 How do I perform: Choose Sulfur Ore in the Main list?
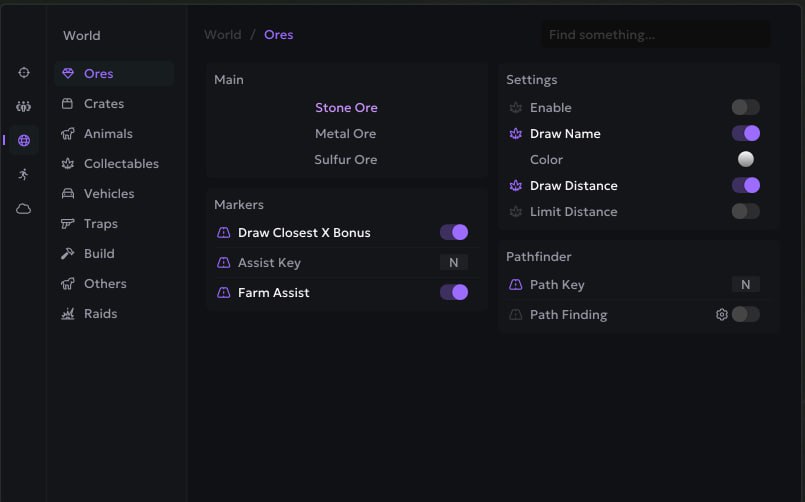tap(346, 160)
